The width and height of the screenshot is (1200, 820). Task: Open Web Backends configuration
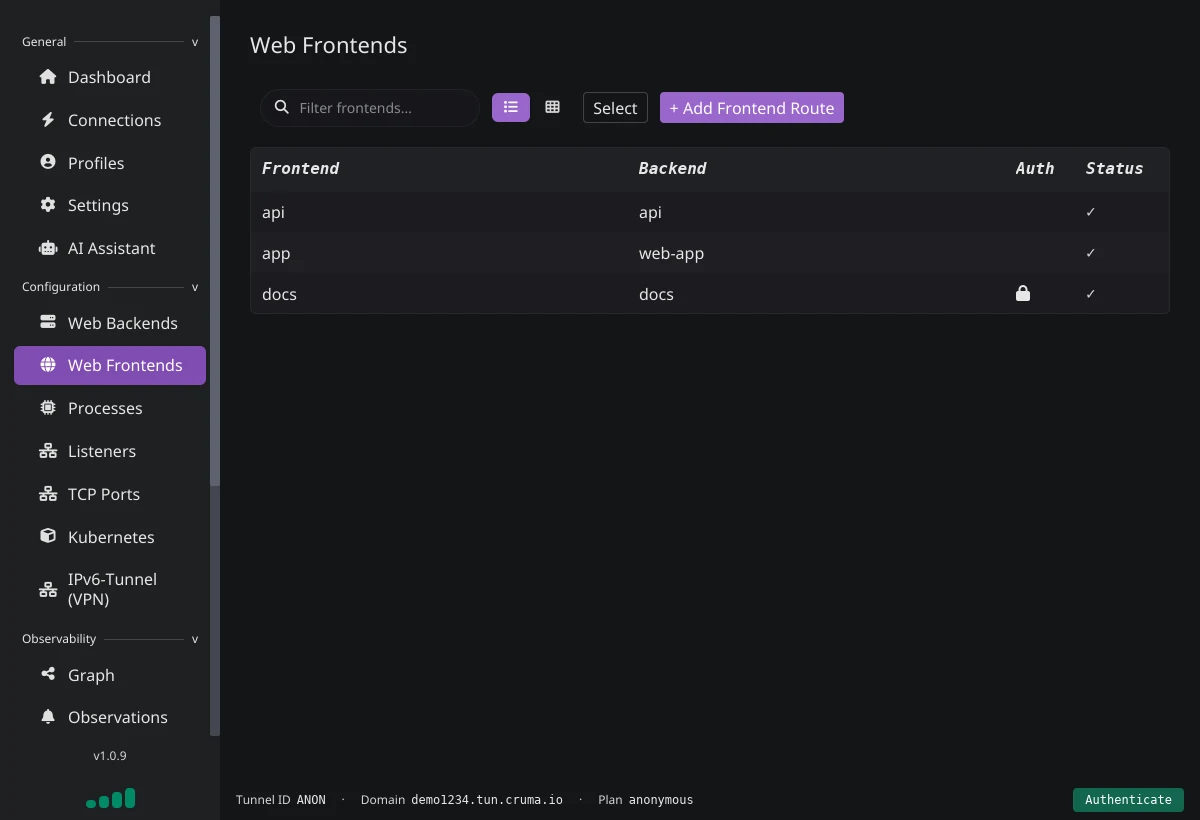(110, 323)
